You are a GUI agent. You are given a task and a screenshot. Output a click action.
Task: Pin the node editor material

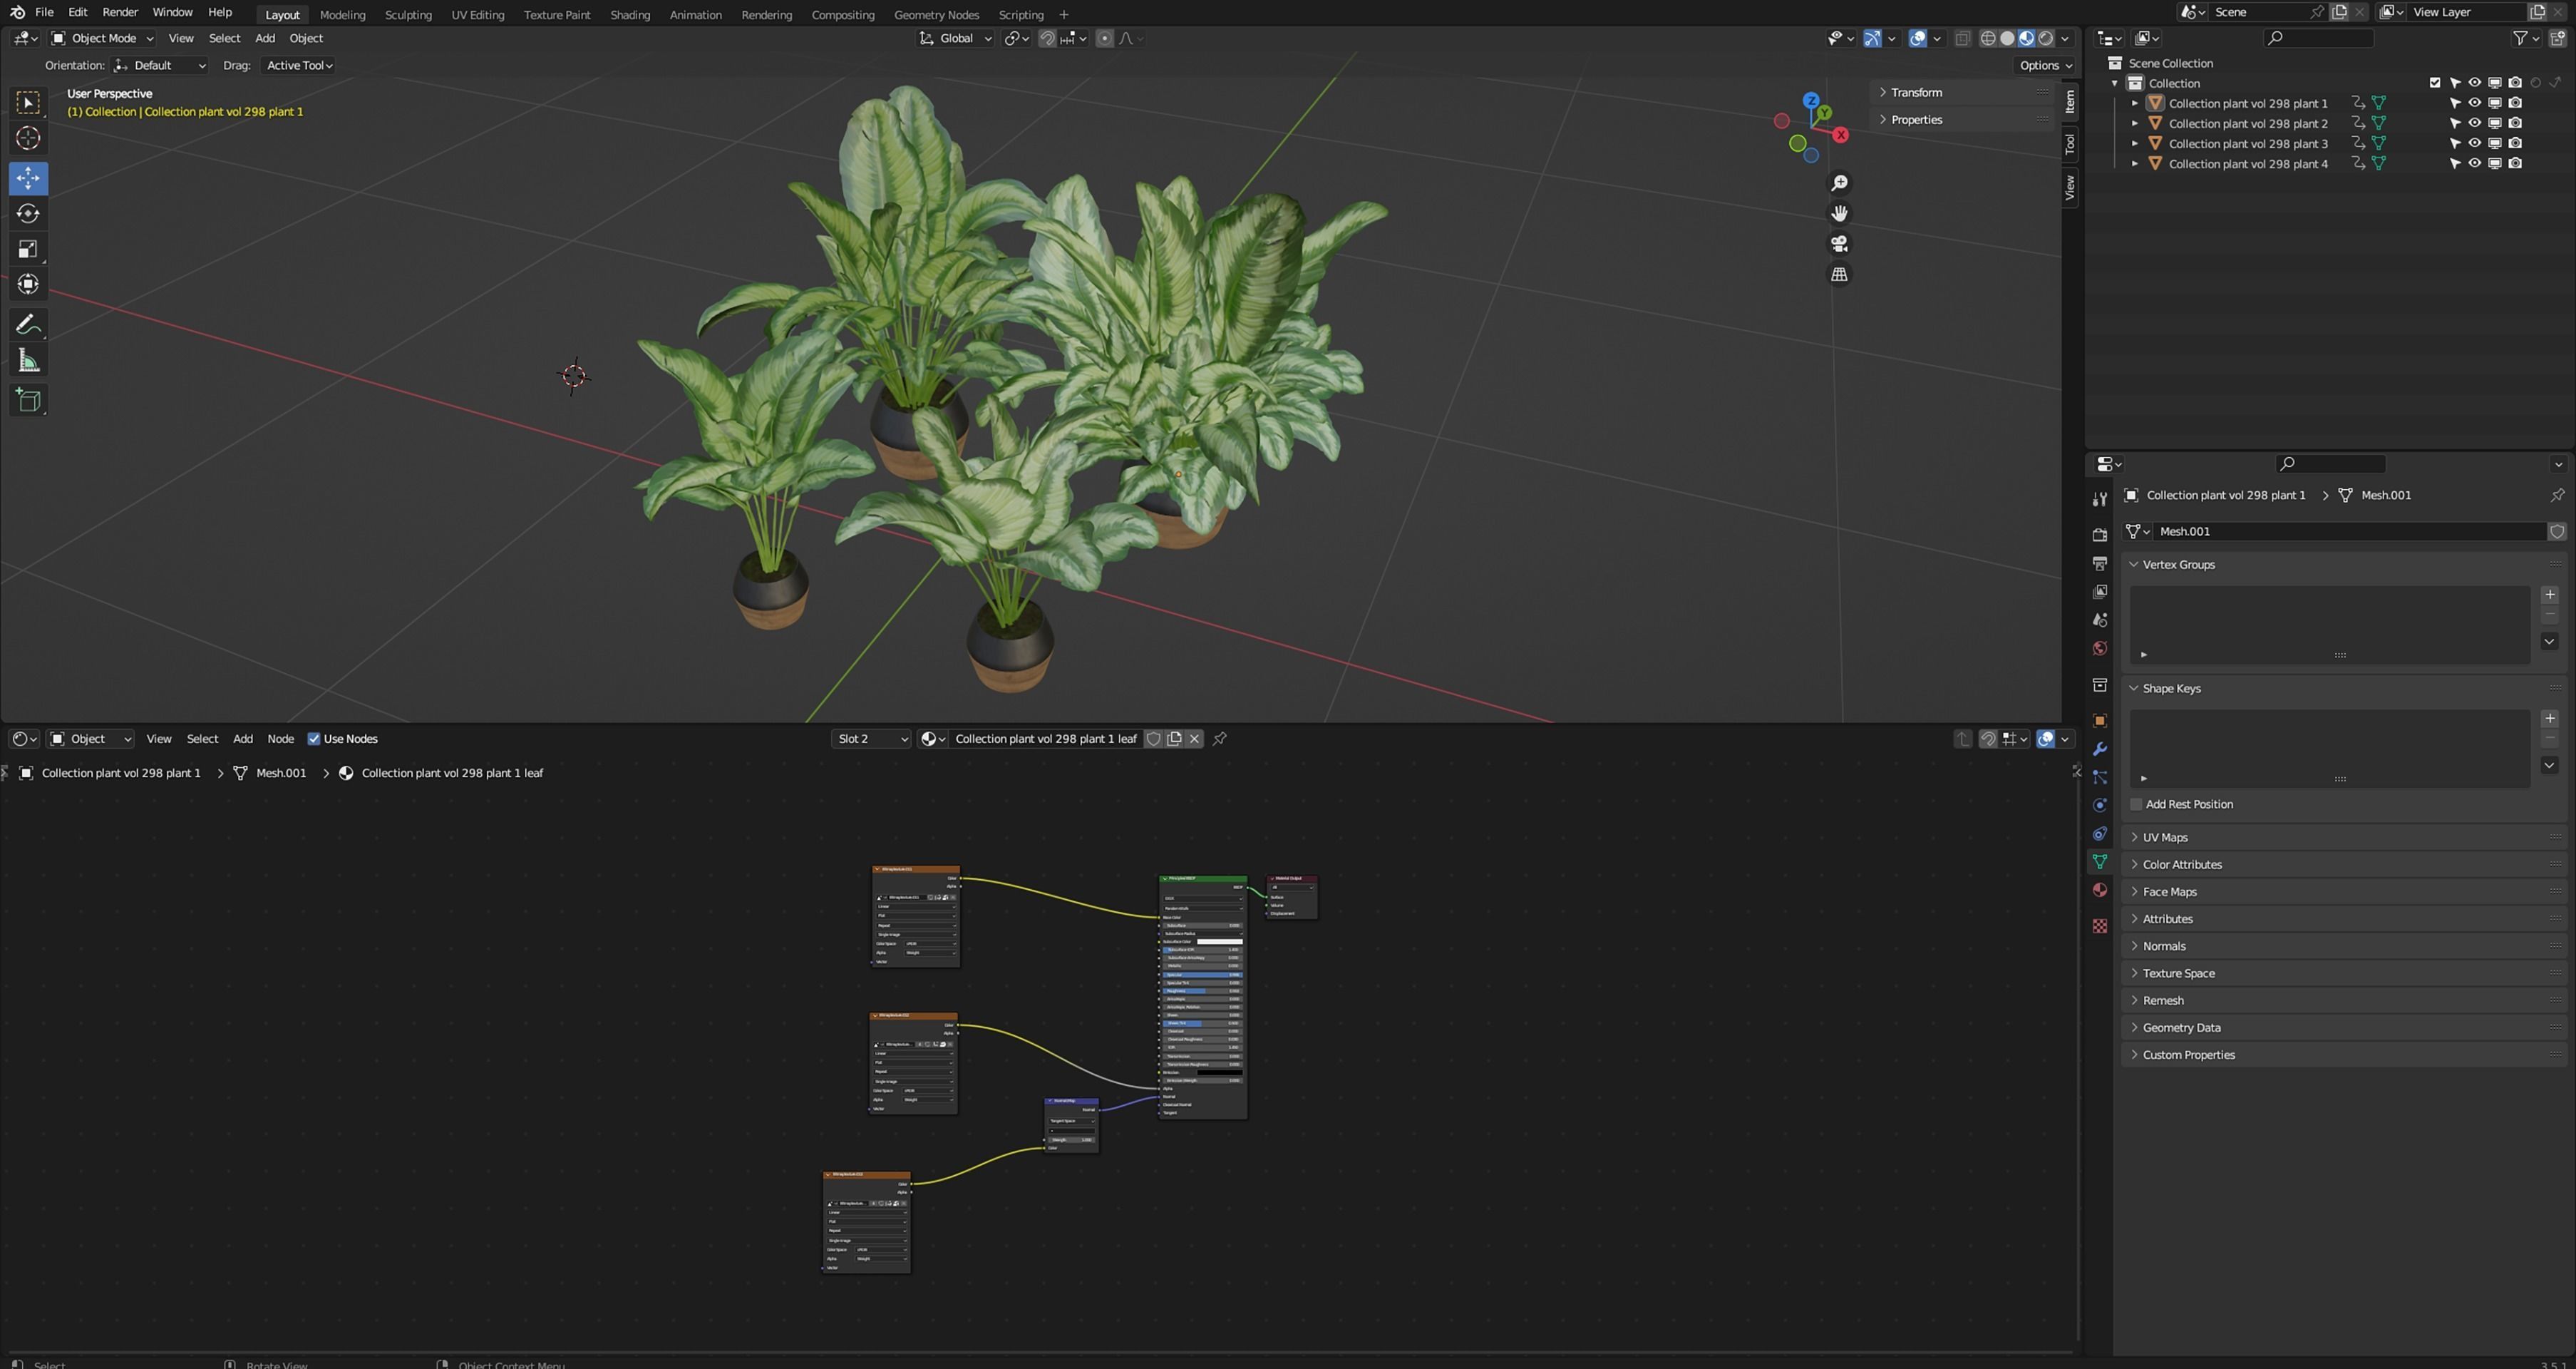pos(1219,739)
